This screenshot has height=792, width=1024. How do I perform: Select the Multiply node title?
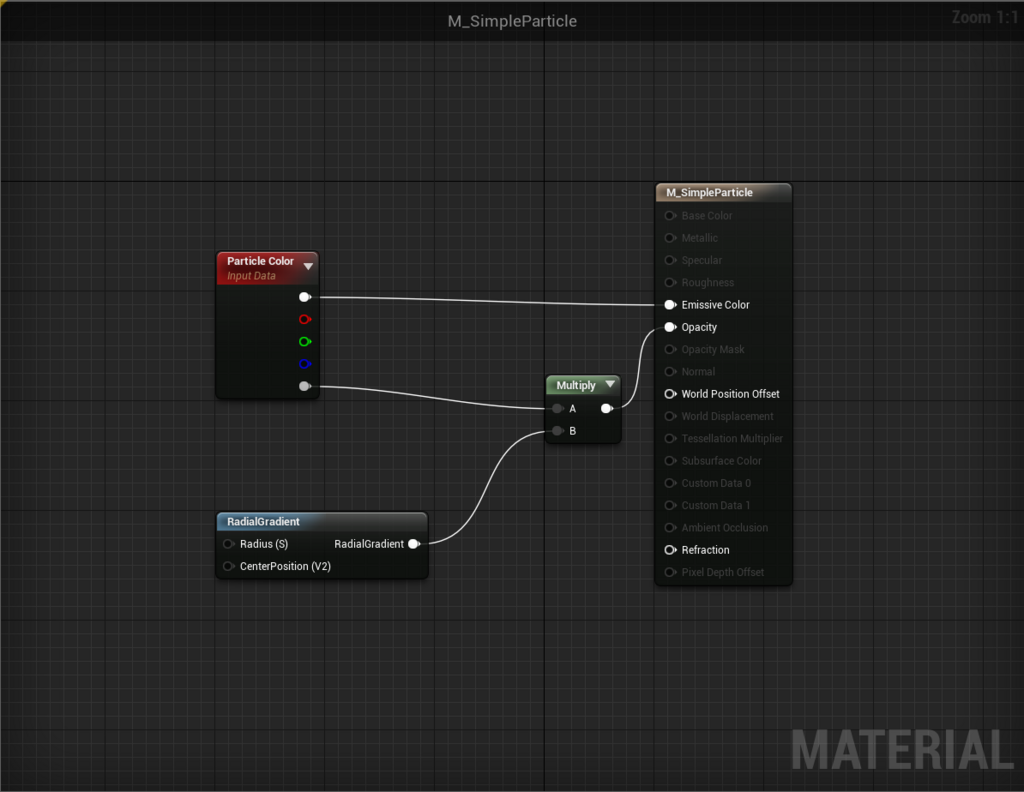(x=575, y=385)
